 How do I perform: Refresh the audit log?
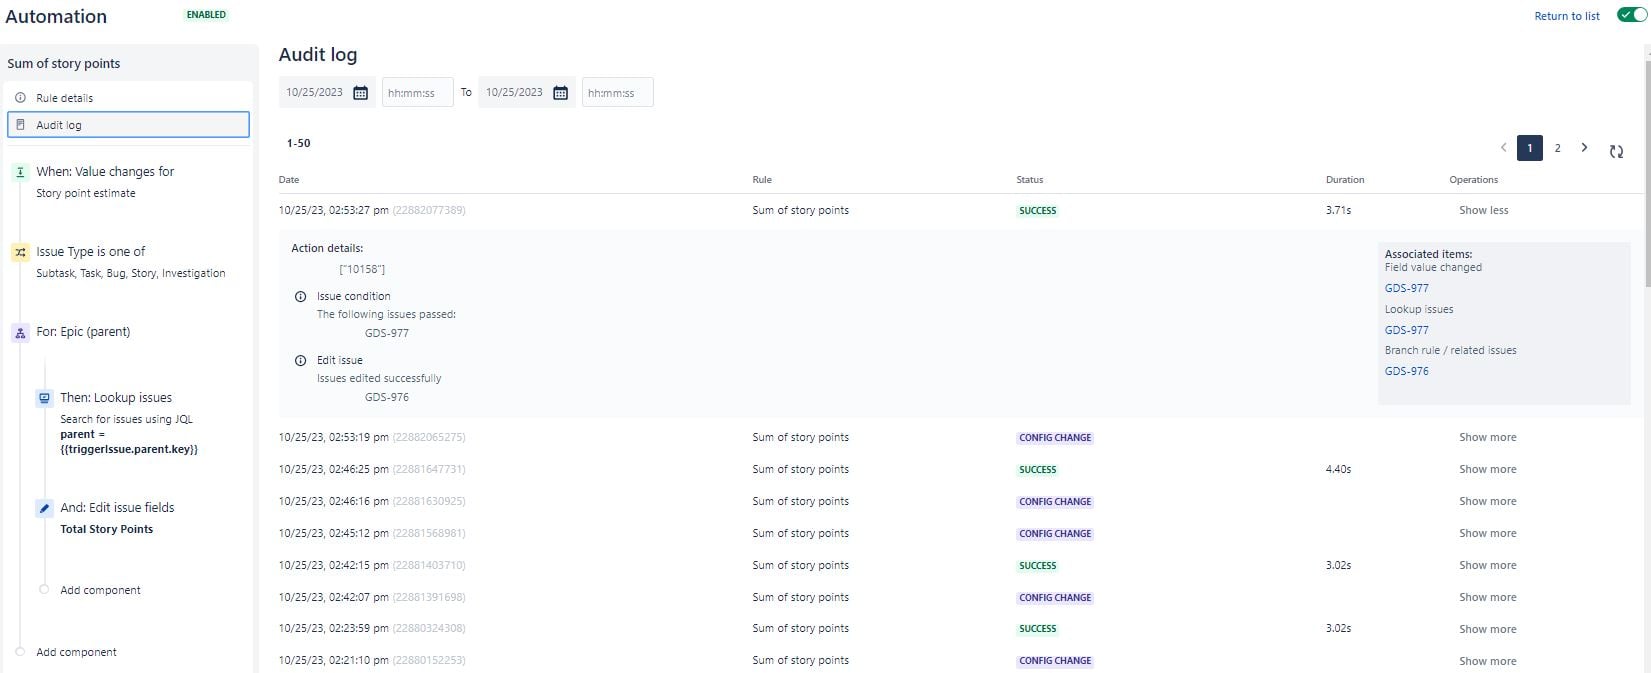(x=1616, y=152)
